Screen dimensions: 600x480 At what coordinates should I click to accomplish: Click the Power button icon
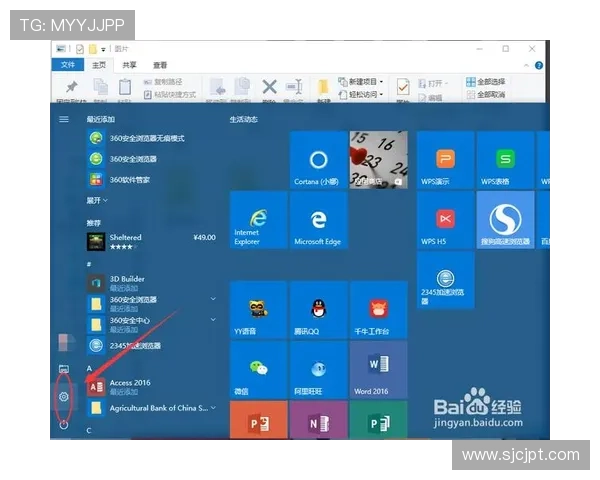click(64, 424)
